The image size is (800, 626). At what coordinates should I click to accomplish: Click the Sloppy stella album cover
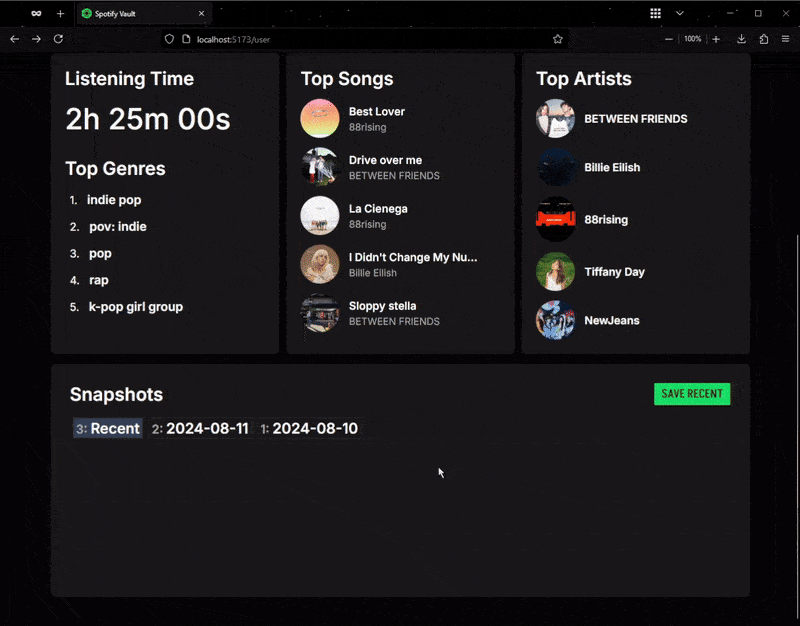tap(320, 313)
